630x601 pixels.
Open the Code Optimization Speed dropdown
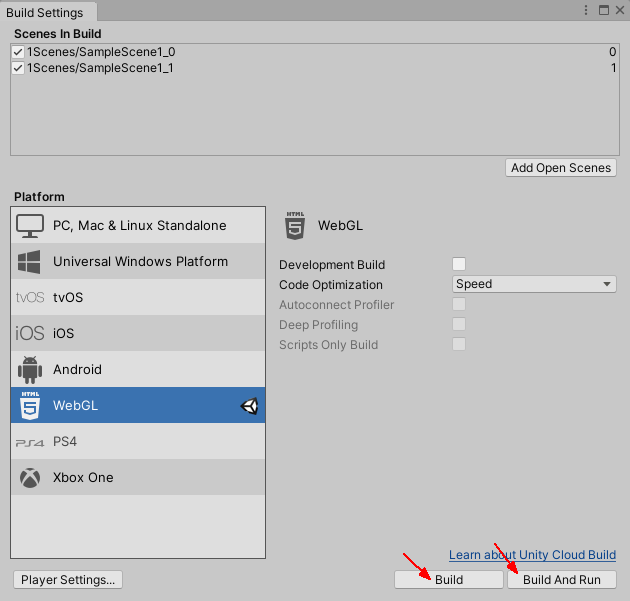click(x=534, y=284)
